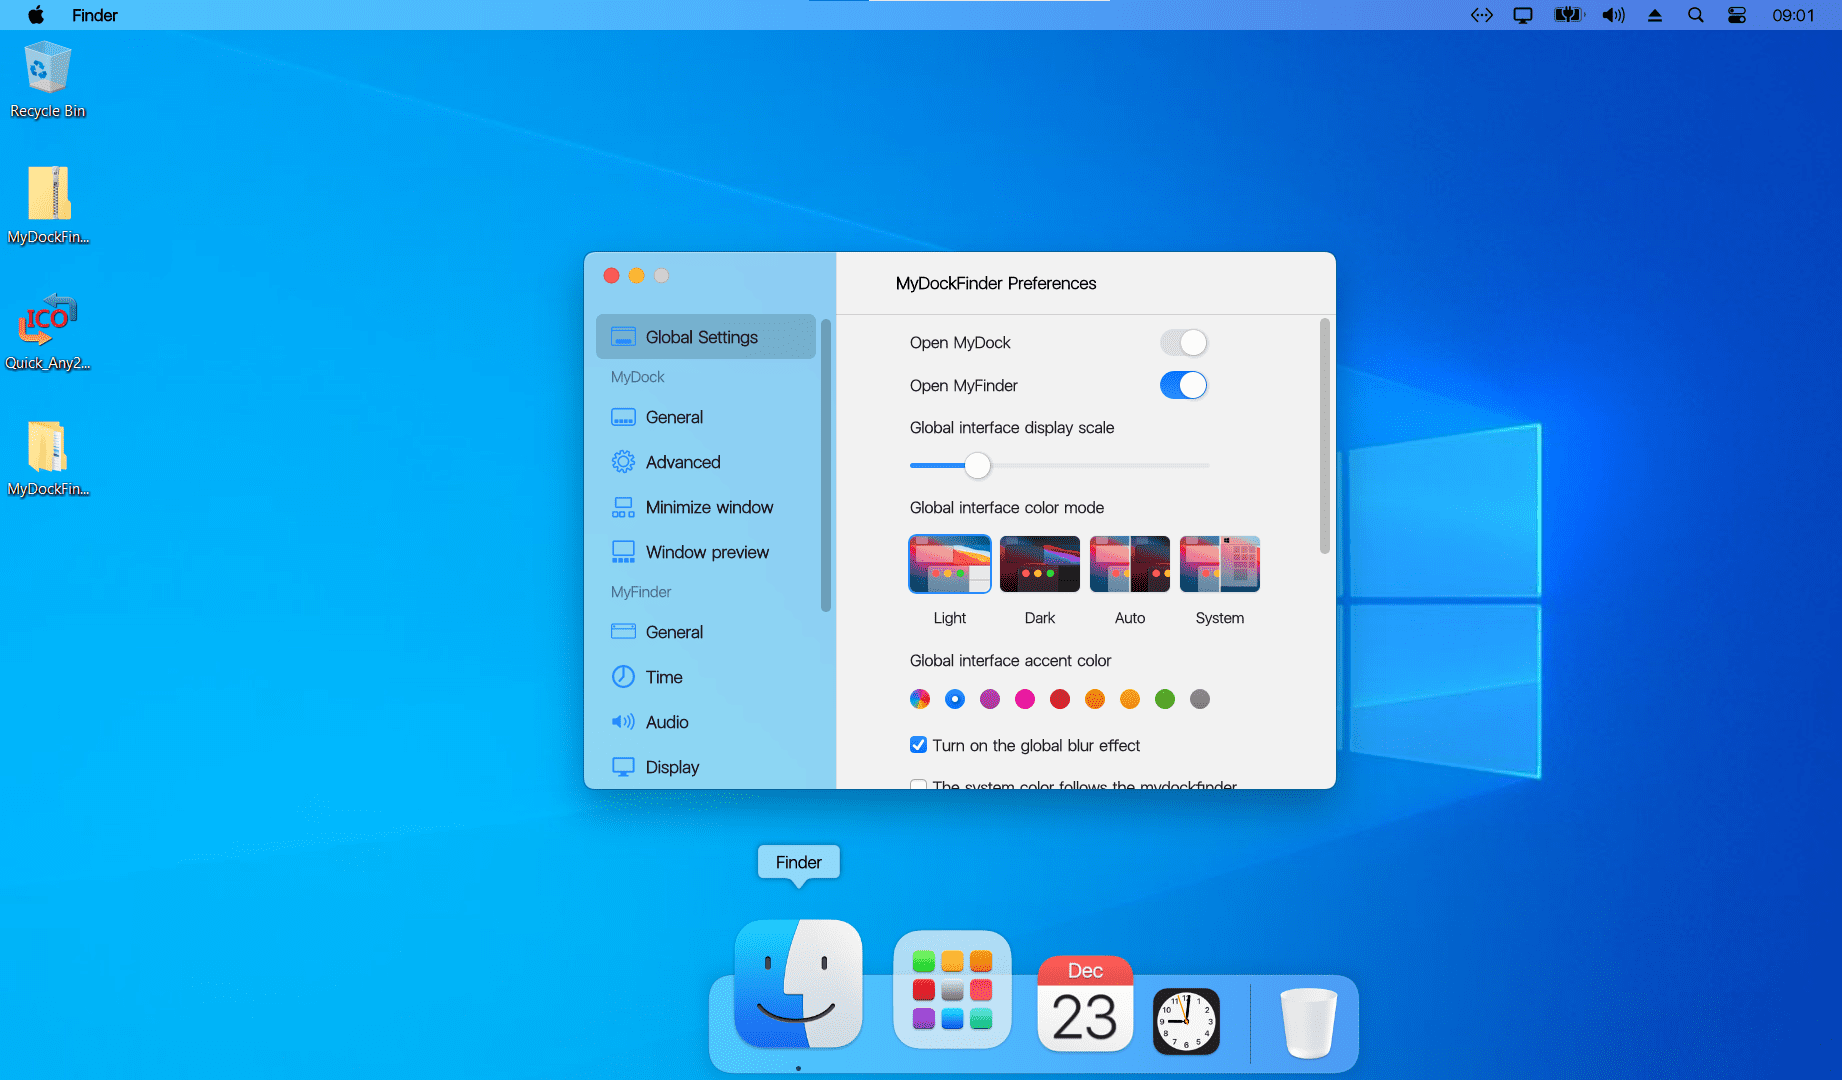Close the MyDockFinder Preferences window
The image size is (1842, 1080).
click(611, 275)
